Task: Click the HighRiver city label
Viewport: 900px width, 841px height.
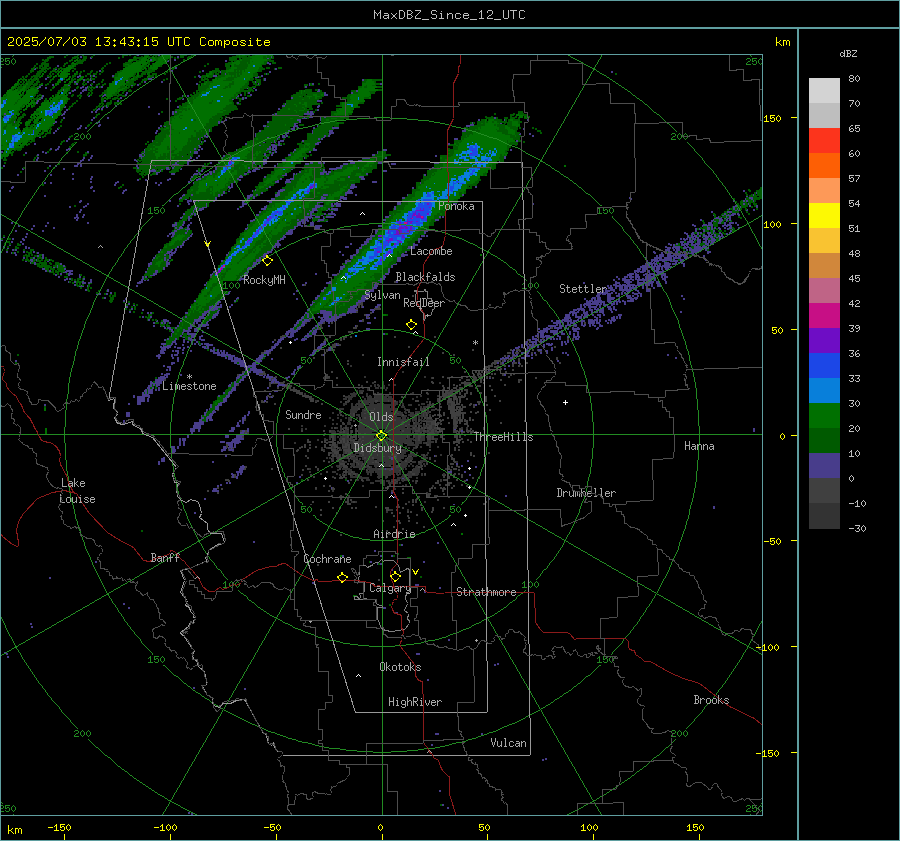Action: (x=415, y=702)
